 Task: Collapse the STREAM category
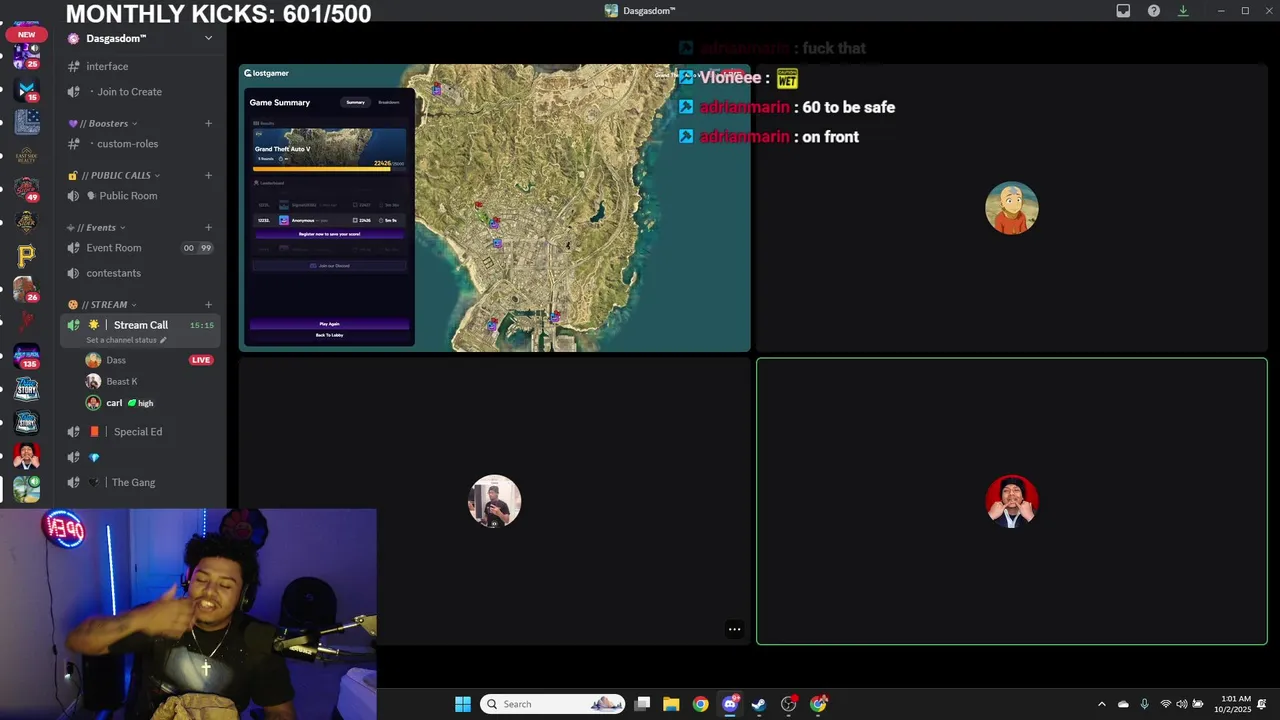click(102, 304)
